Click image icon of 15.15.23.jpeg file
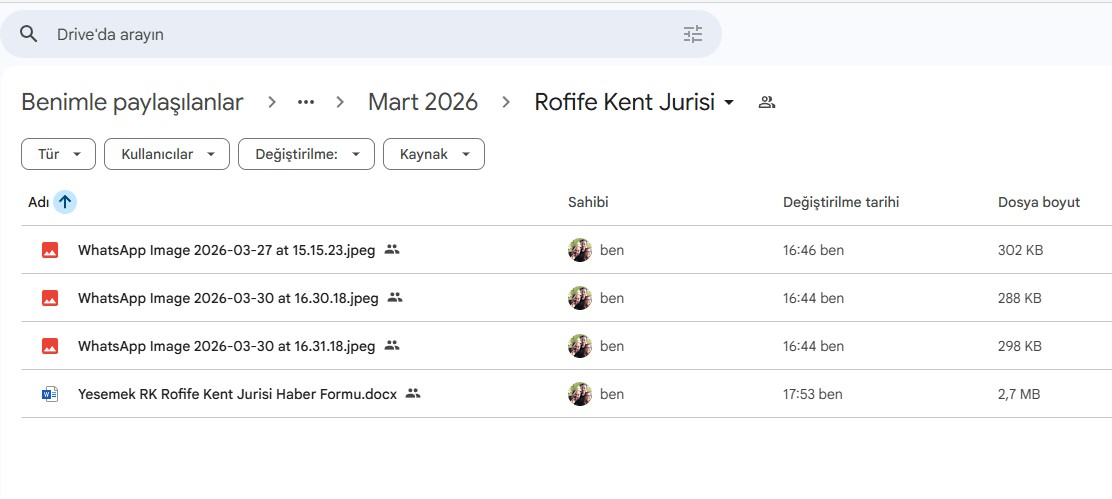The width and height of the screenshot is (1112, 499). point(50,250)
